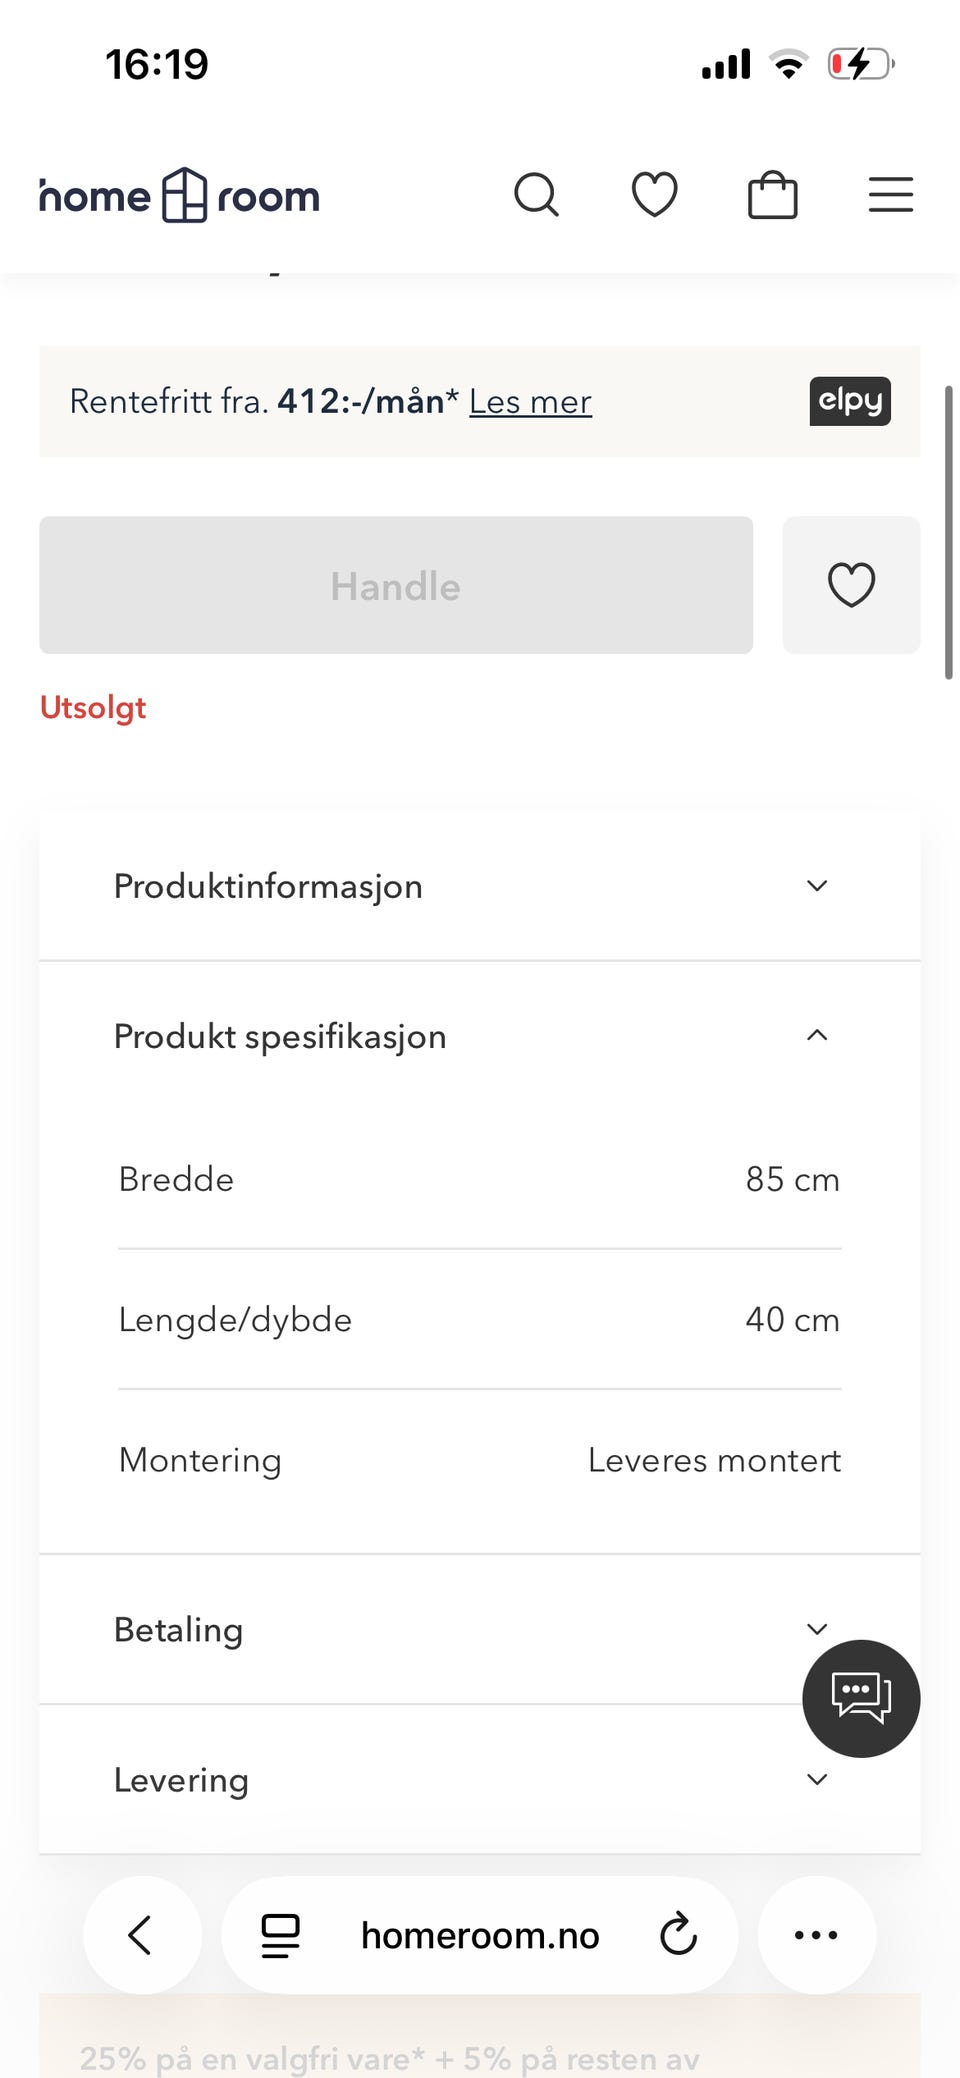Open favorites heart in header
The image size is (960, 2078).
[x=655, y=195]
